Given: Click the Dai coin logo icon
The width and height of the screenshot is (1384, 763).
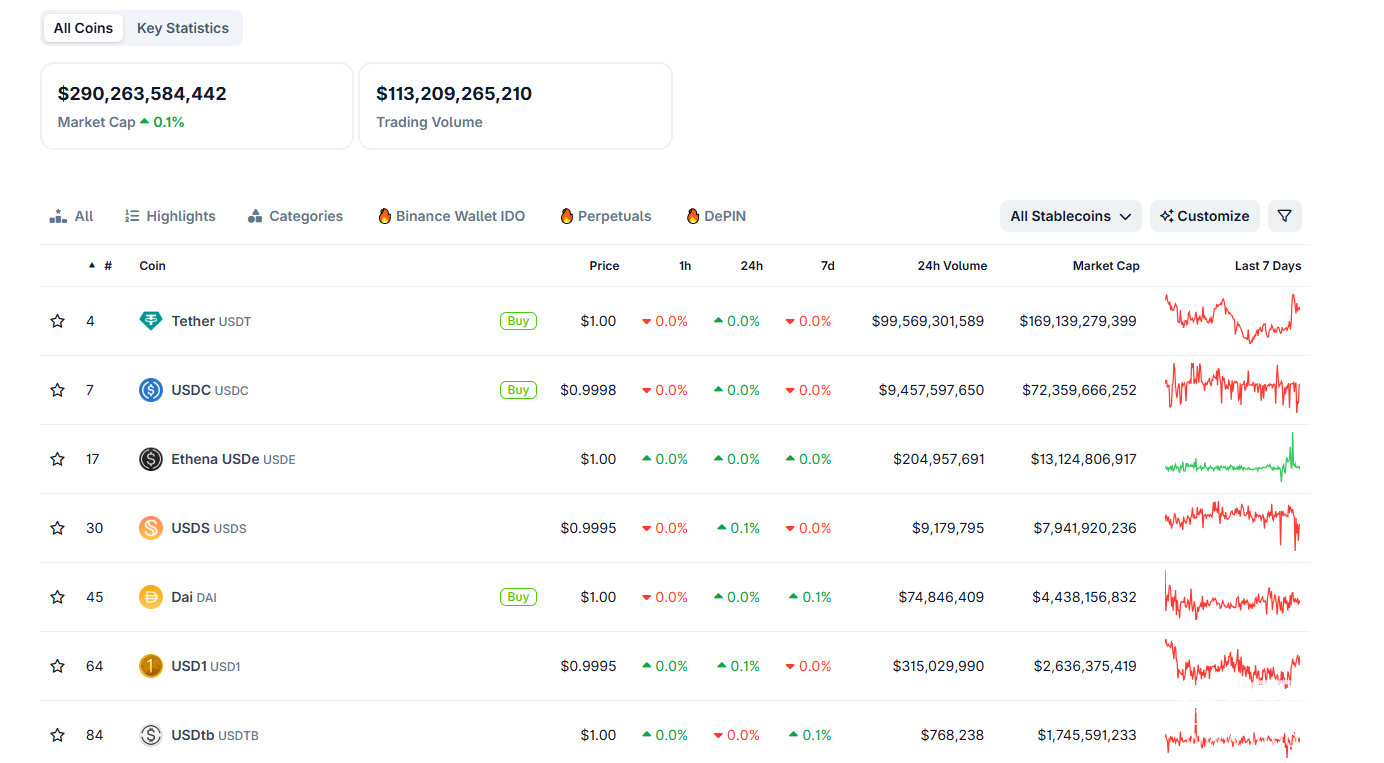Looking at the screenshot, I should pos(150,597).
